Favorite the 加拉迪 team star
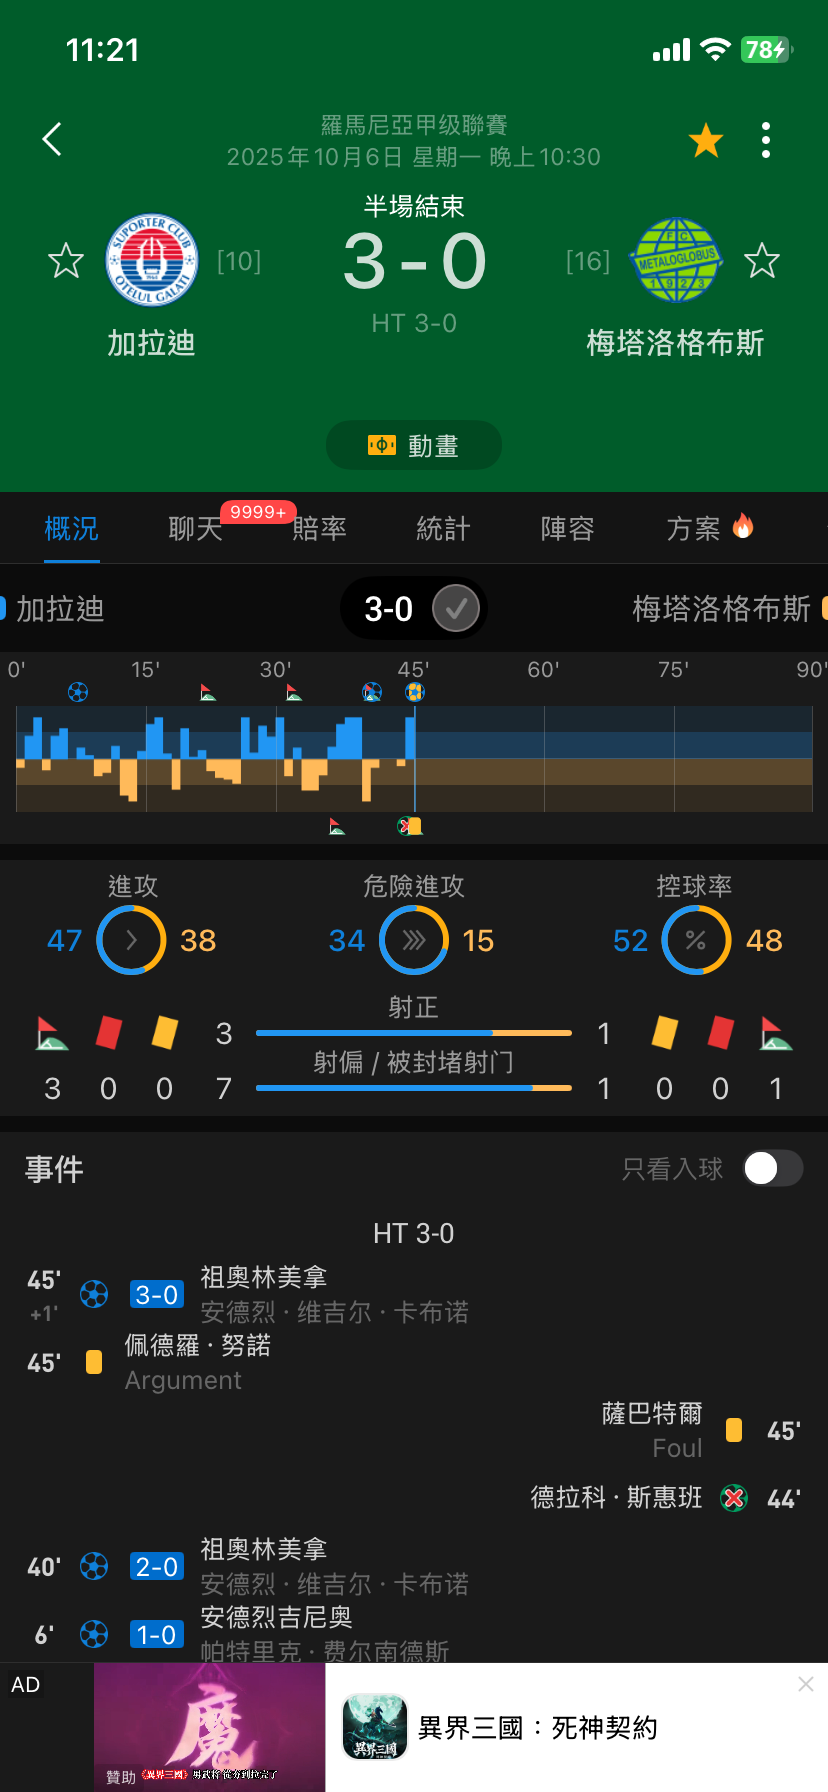828x1792 pixels. pos(66,261)
